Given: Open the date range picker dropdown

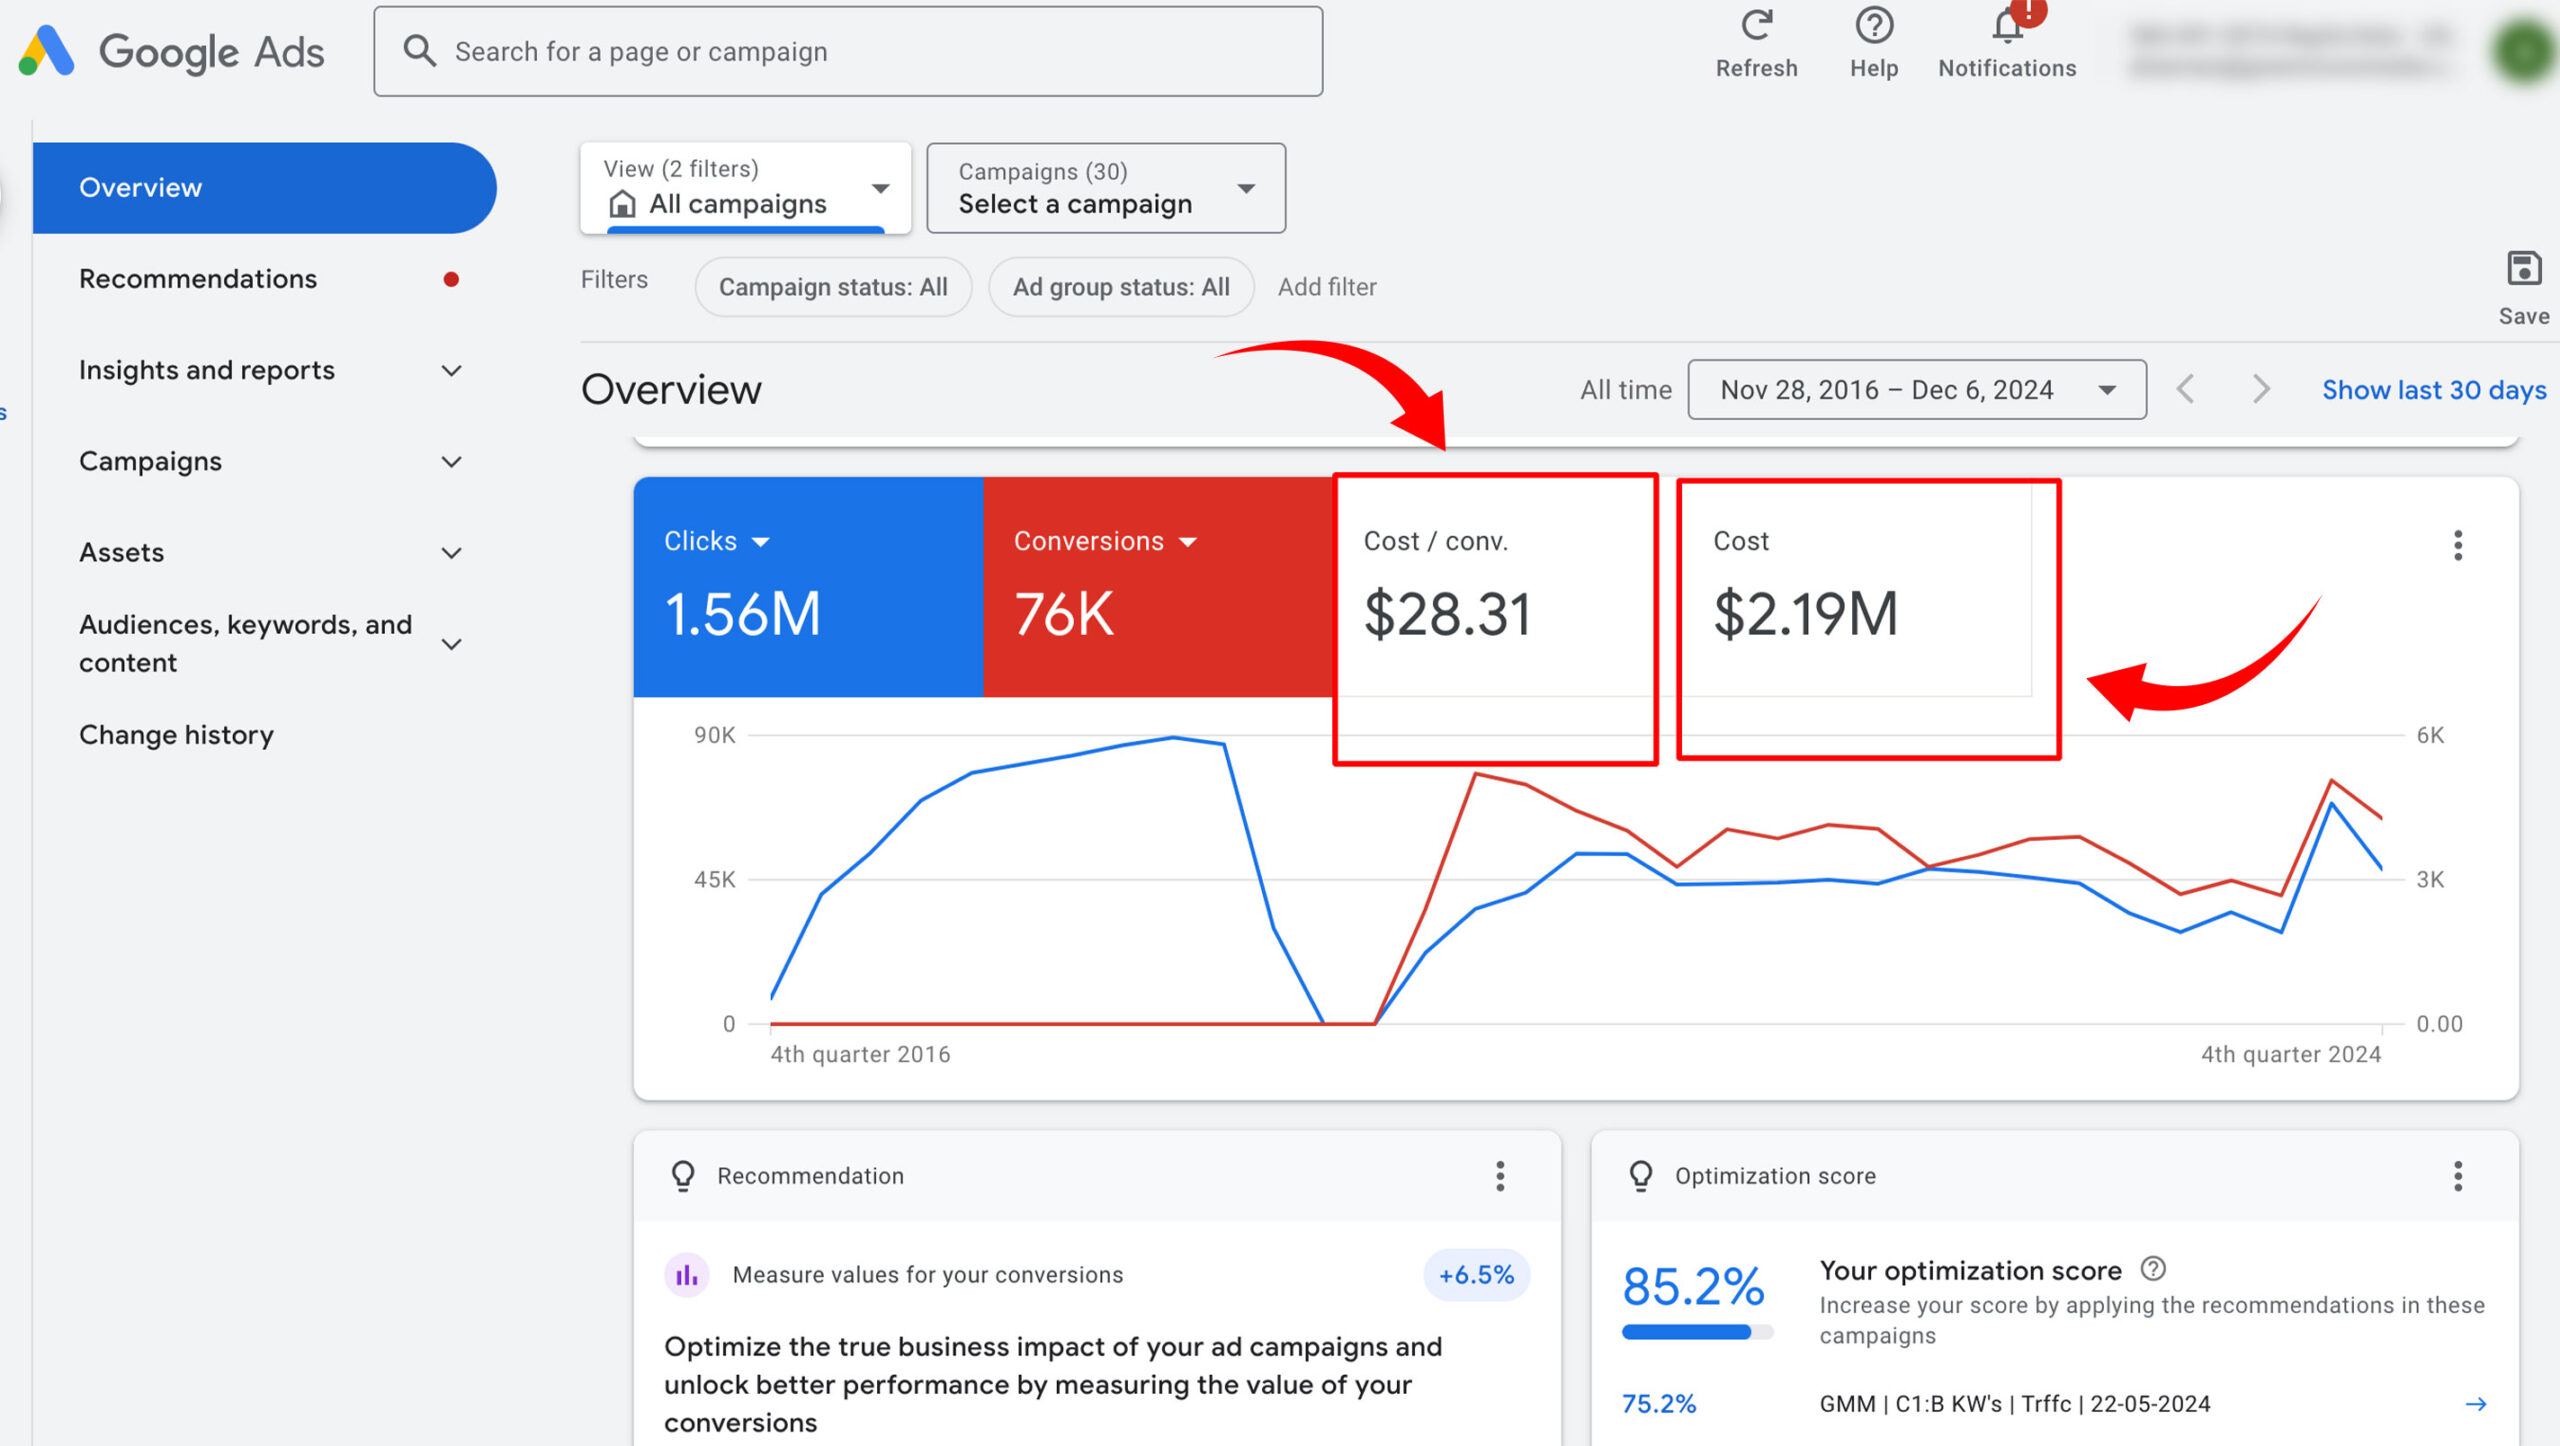Looking at the screenshot, I should click(1916, 389).
